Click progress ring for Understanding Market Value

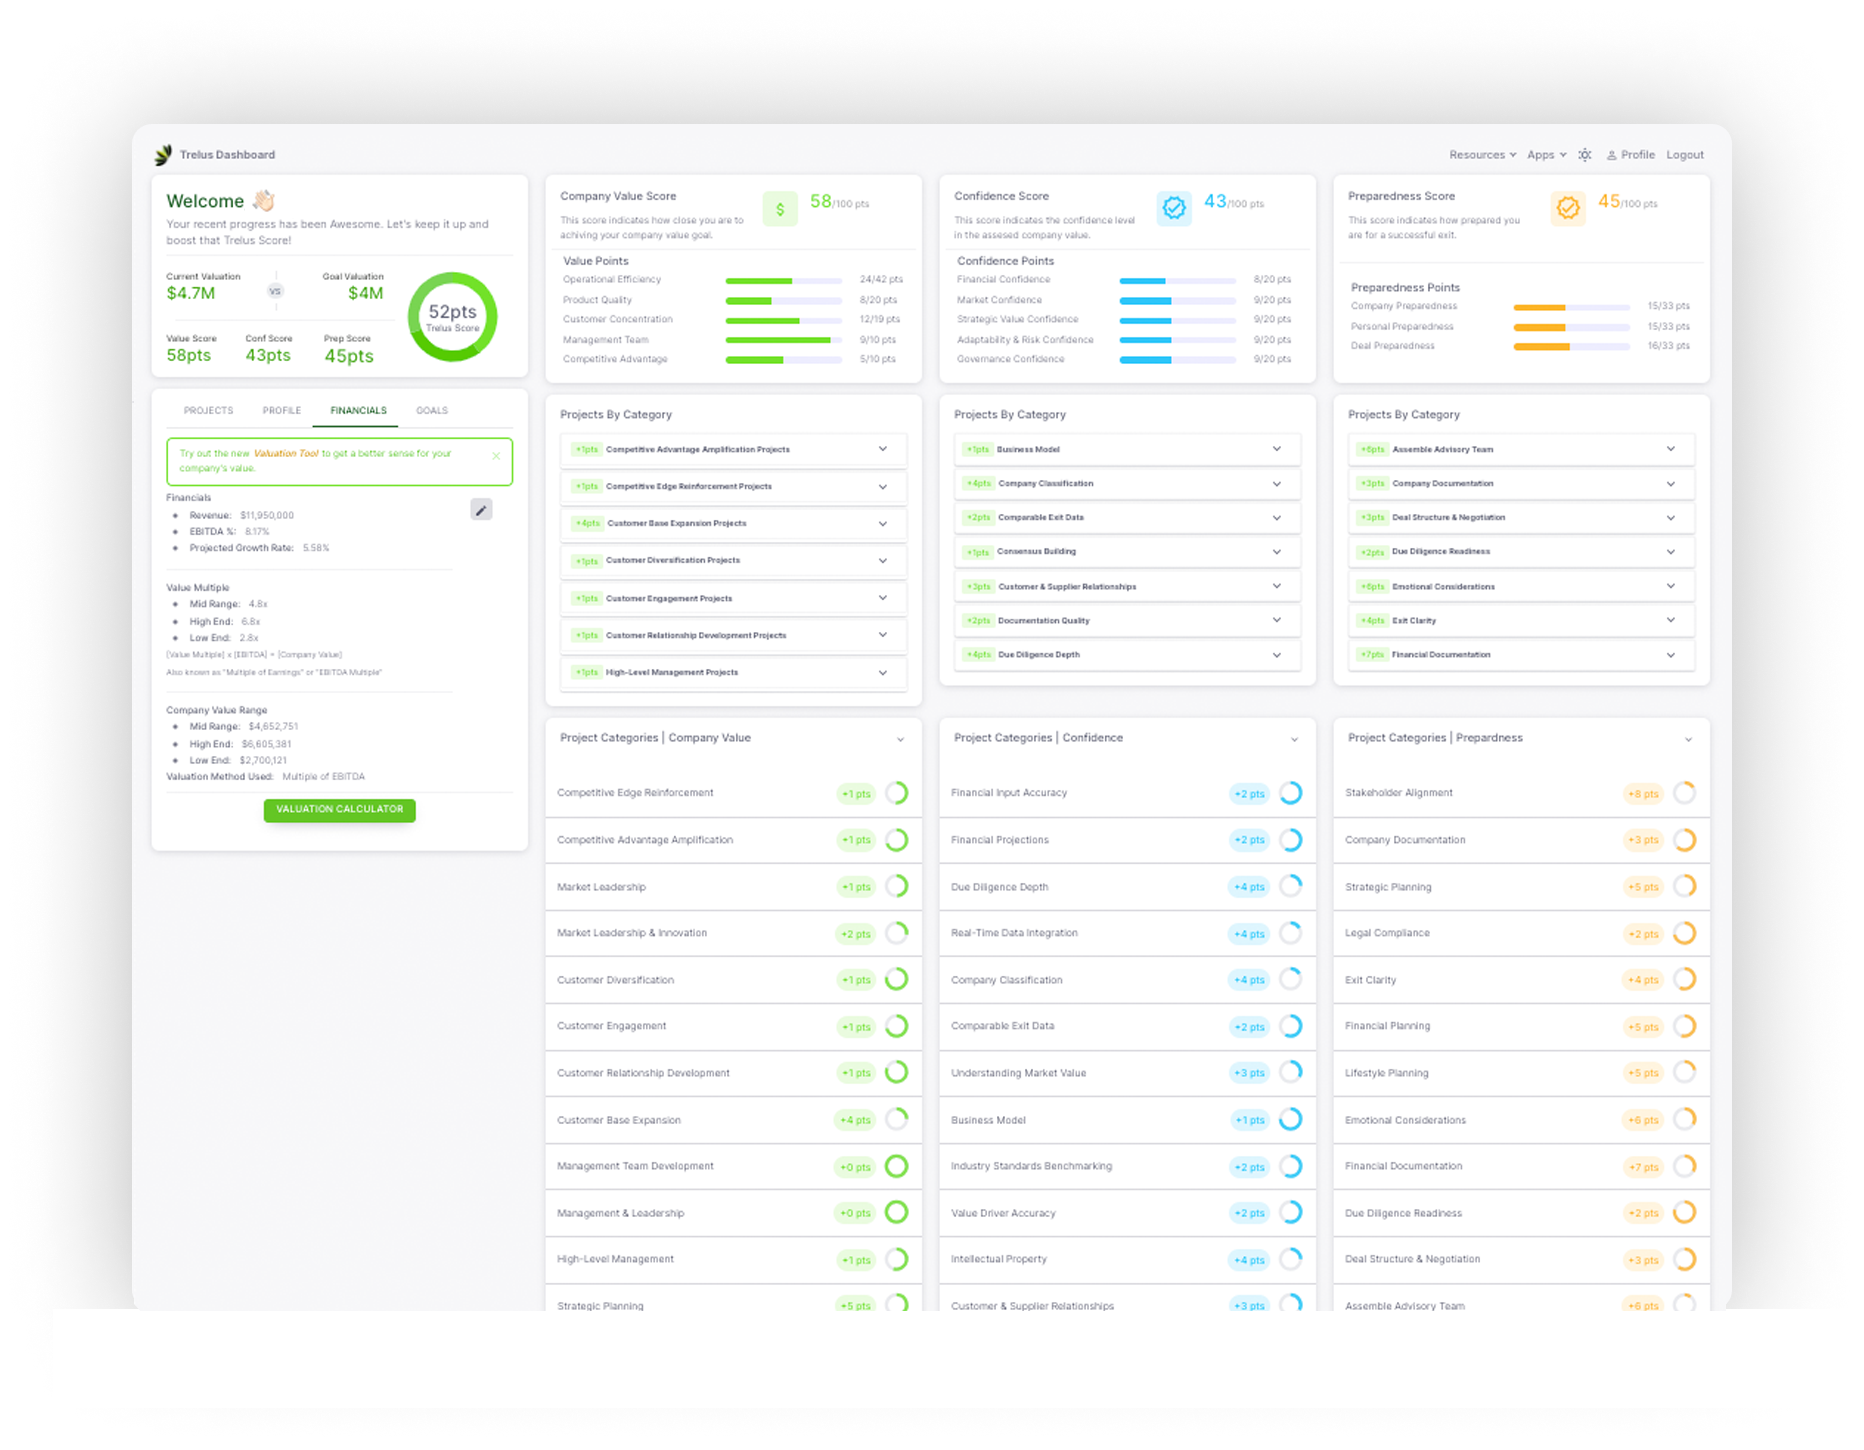[1291, 1073]
